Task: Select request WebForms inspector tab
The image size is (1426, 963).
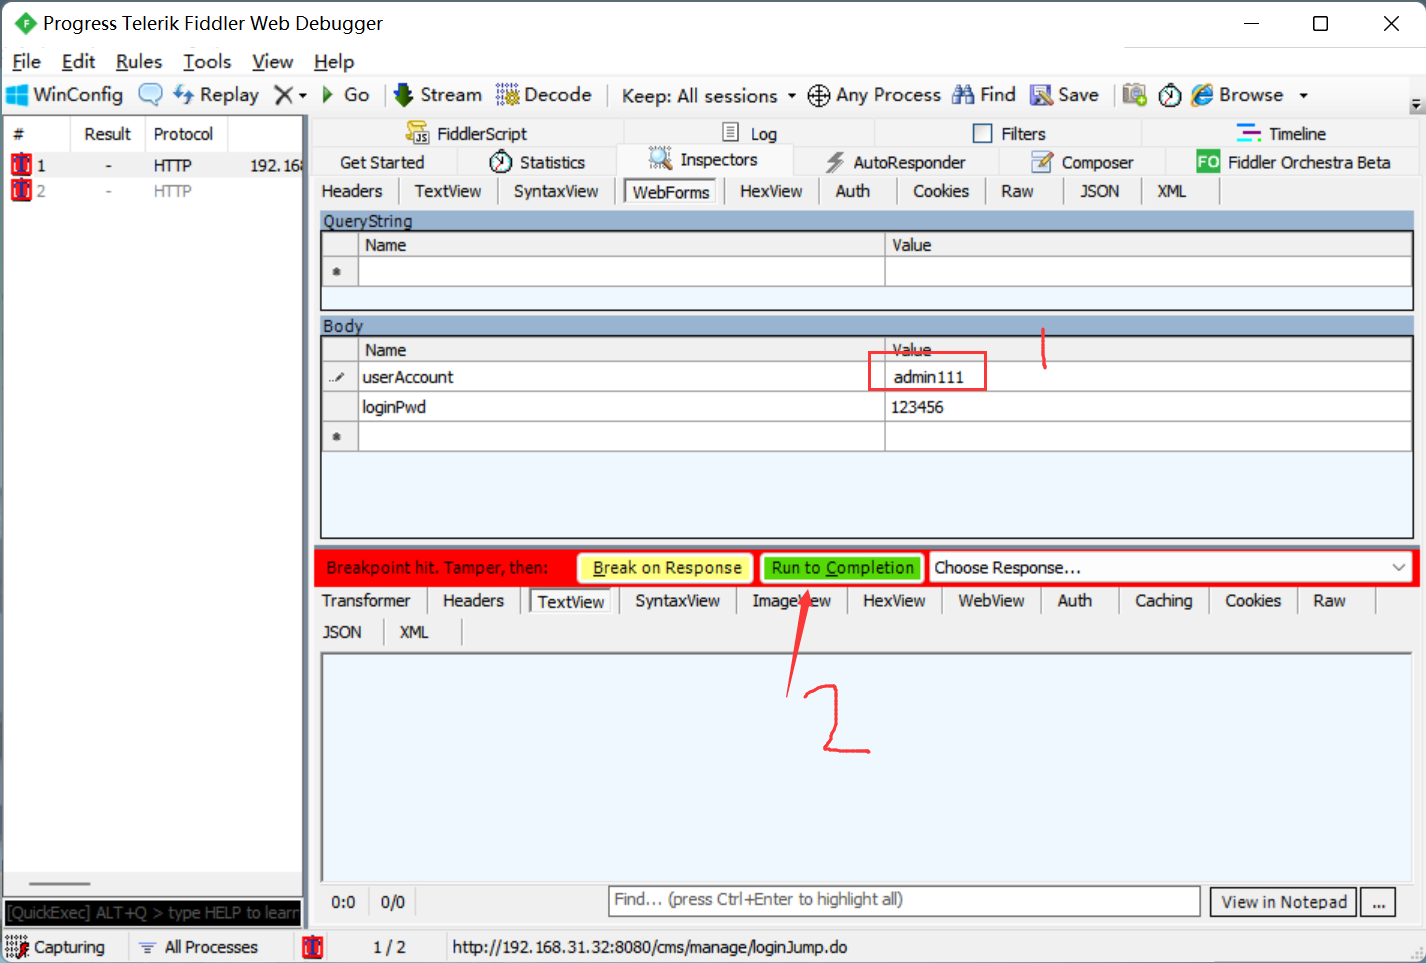Action: tap(671, 192)
